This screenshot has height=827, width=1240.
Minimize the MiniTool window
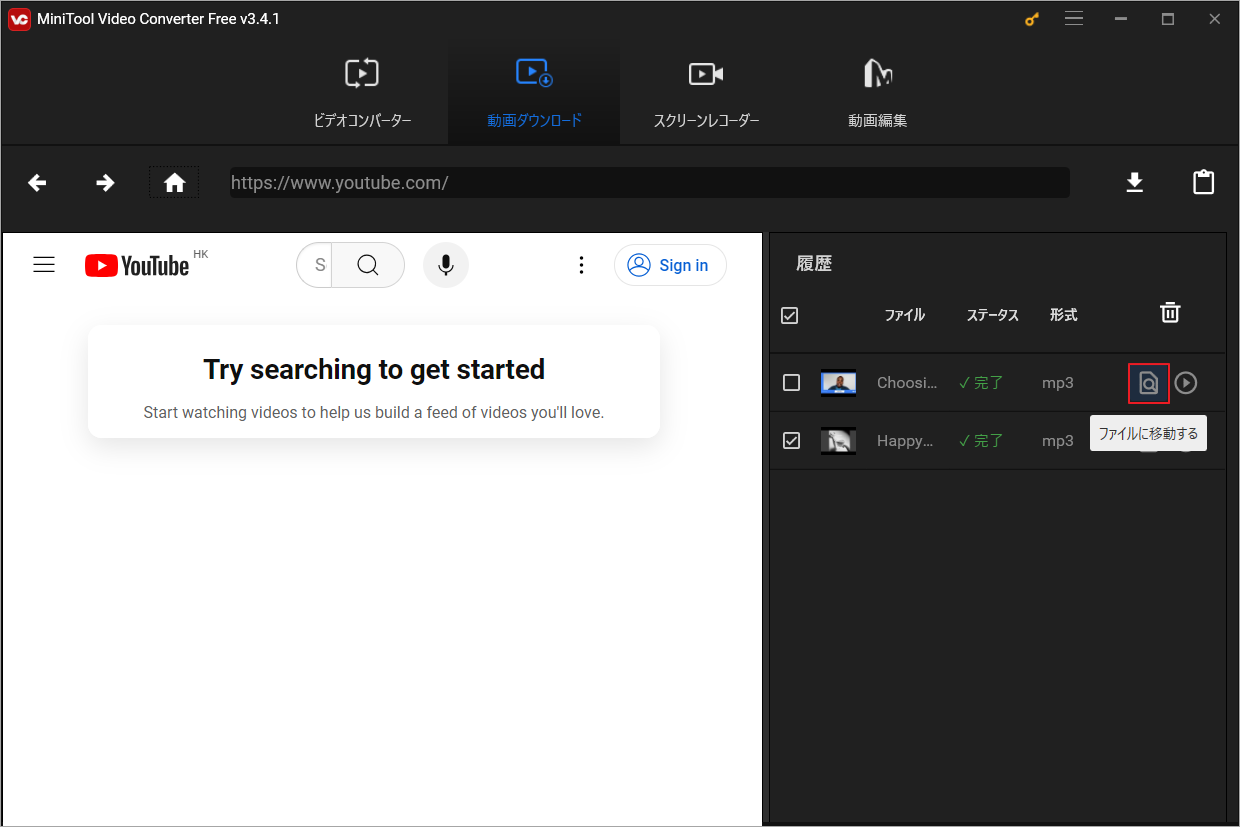tap(1121, 19)
